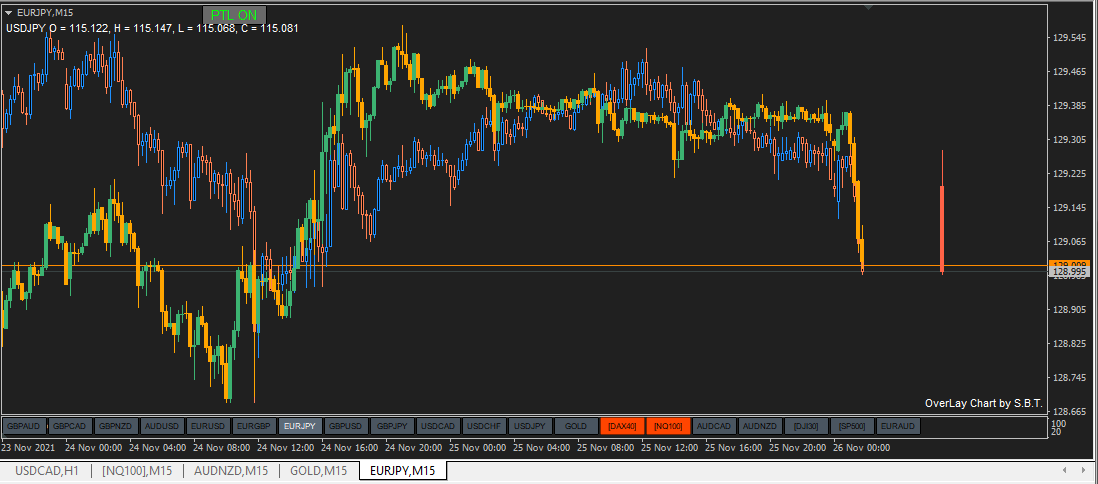
Task: Switch to the GOLD,M15 chart tab
Action: click(x=319, y=471)
